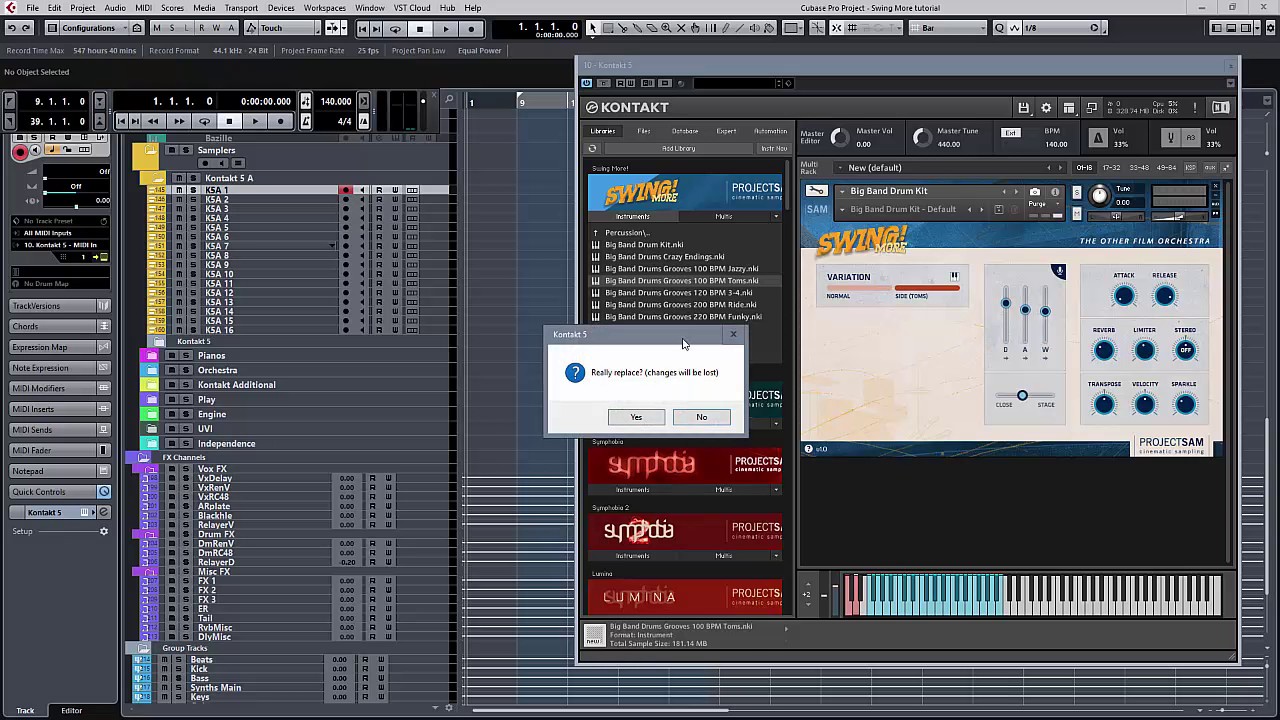Click the Cubase undo arrow
Viewport: 1280px width, 720px height.
pyautogui.click(x=10, y=28)
